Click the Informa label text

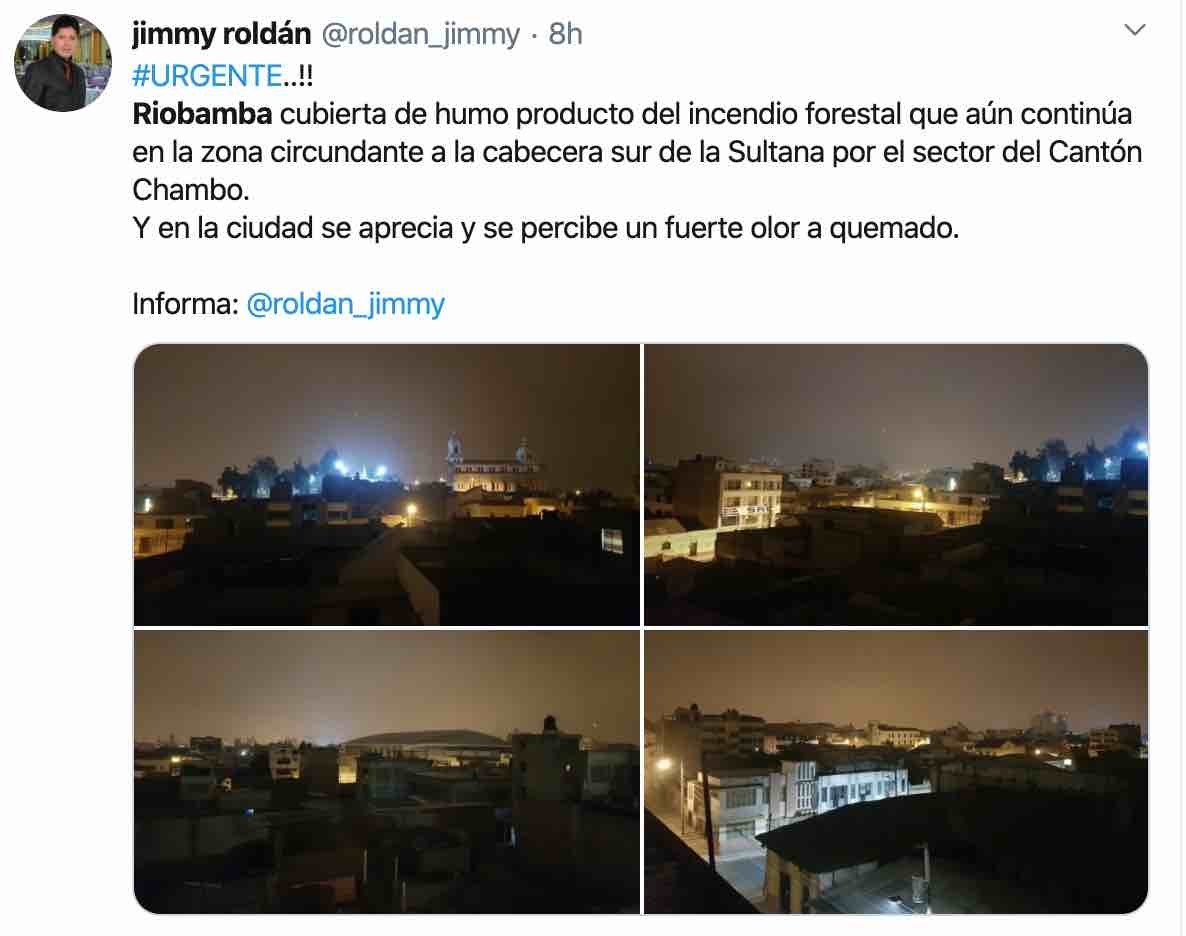(185, 304)
